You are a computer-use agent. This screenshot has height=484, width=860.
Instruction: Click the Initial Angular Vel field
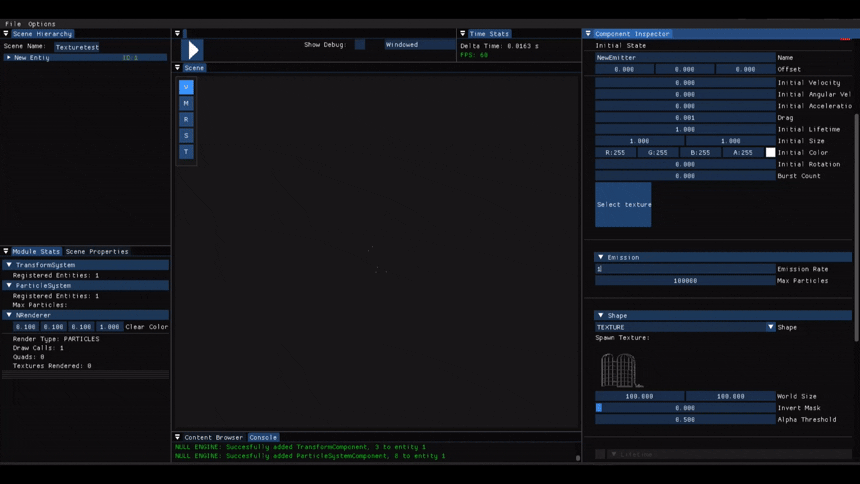tap(686, 94)
